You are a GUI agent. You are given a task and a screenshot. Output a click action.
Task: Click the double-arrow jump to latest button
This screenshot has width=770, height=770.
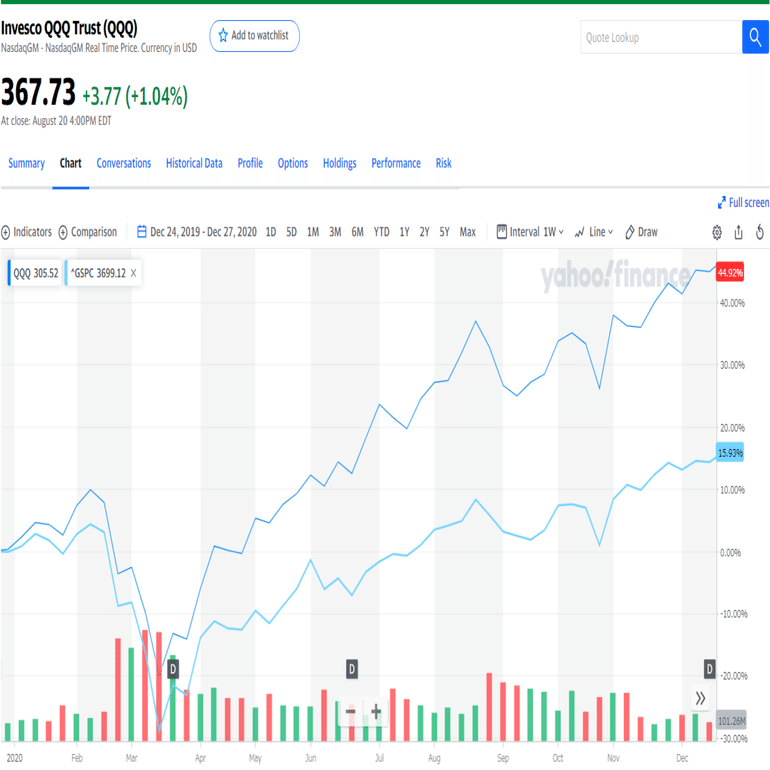pyautogui.click(x=700, y=698)
